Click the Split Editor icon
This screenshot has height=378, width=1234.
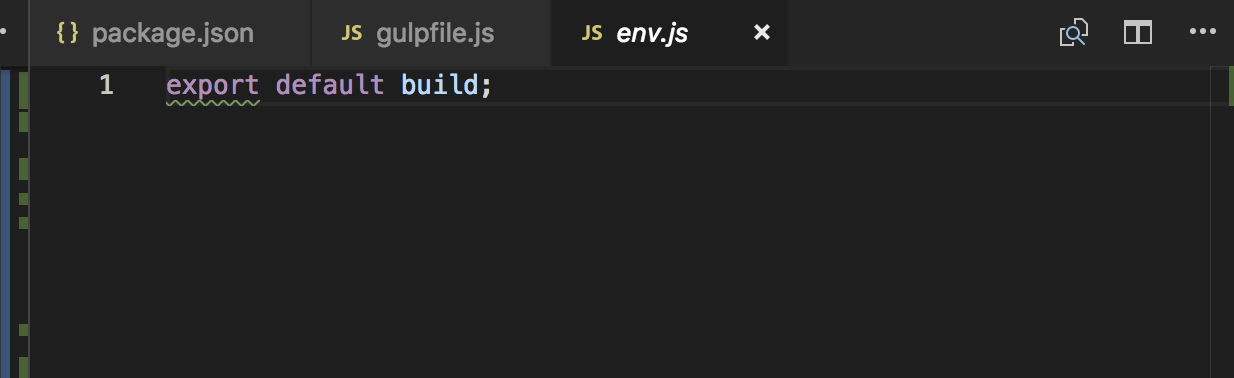click(1138, 33)
